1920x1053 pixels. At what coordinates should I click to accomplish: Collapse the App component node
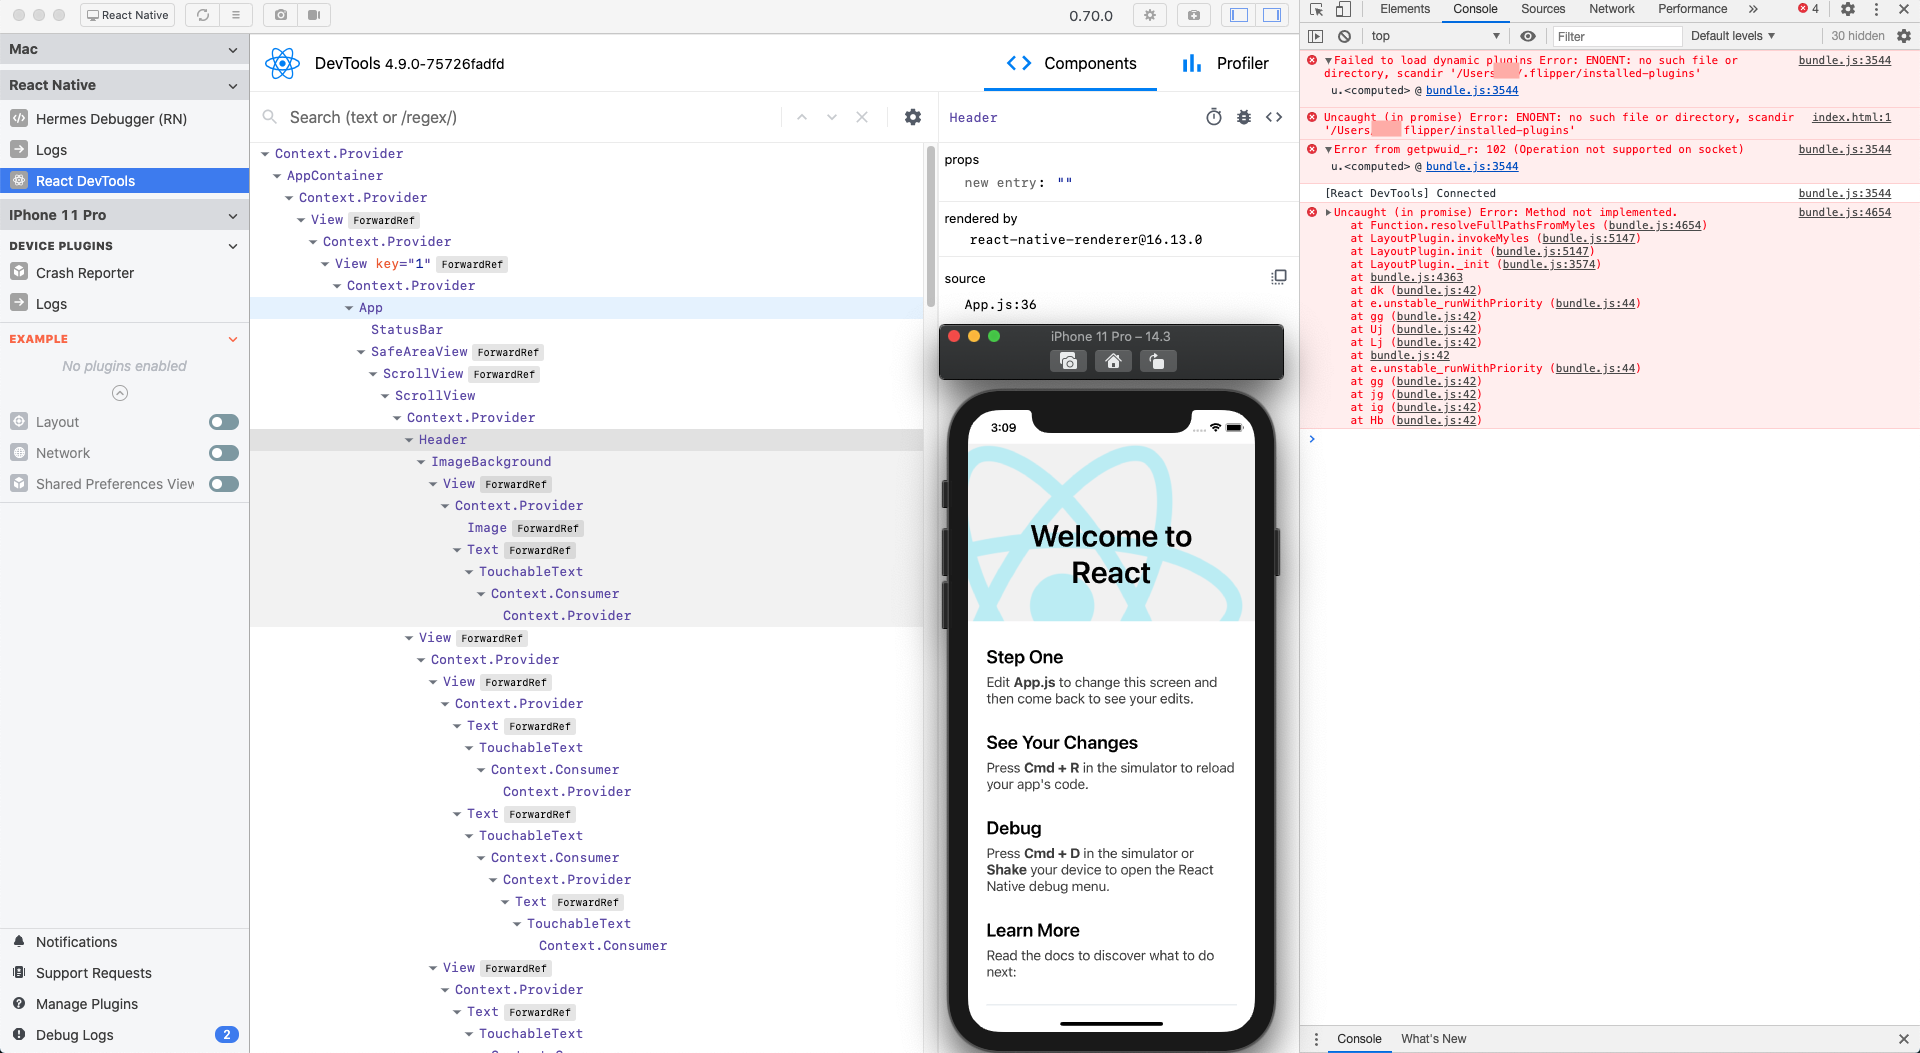coord(349,308)
